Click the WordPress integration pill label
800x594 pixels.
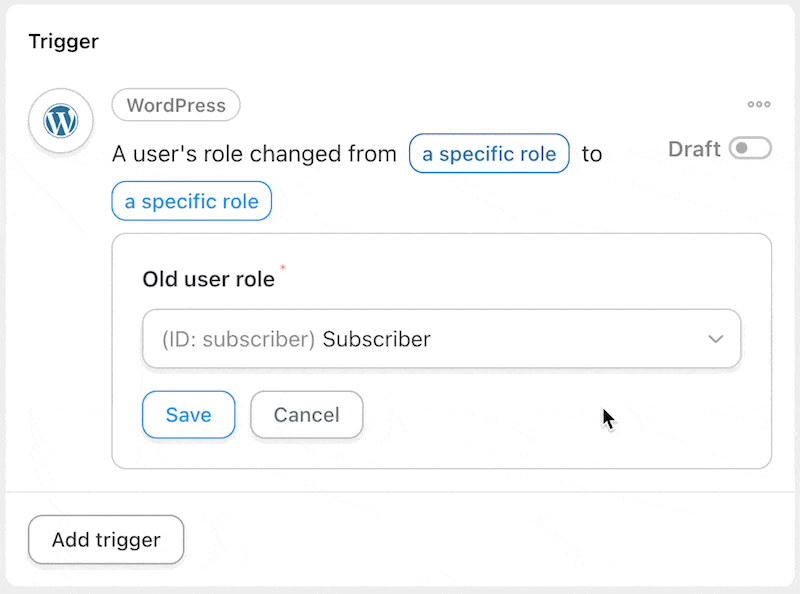point(176,105)
